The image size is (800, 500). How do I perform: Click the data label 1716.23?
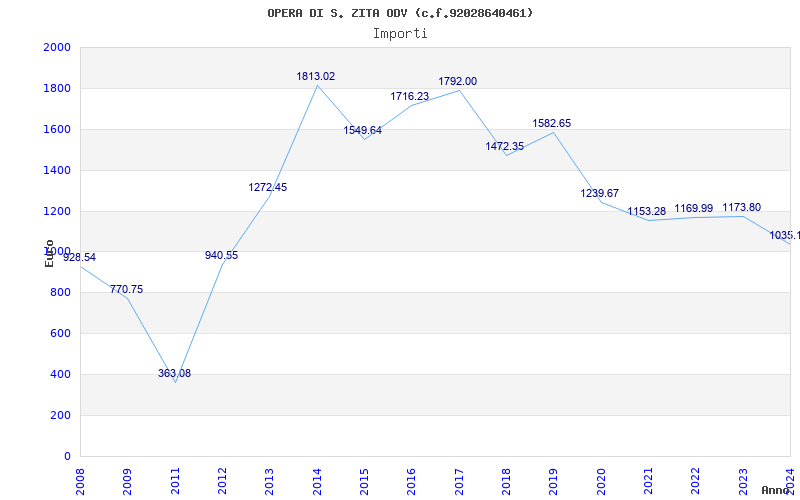point(410,96)
